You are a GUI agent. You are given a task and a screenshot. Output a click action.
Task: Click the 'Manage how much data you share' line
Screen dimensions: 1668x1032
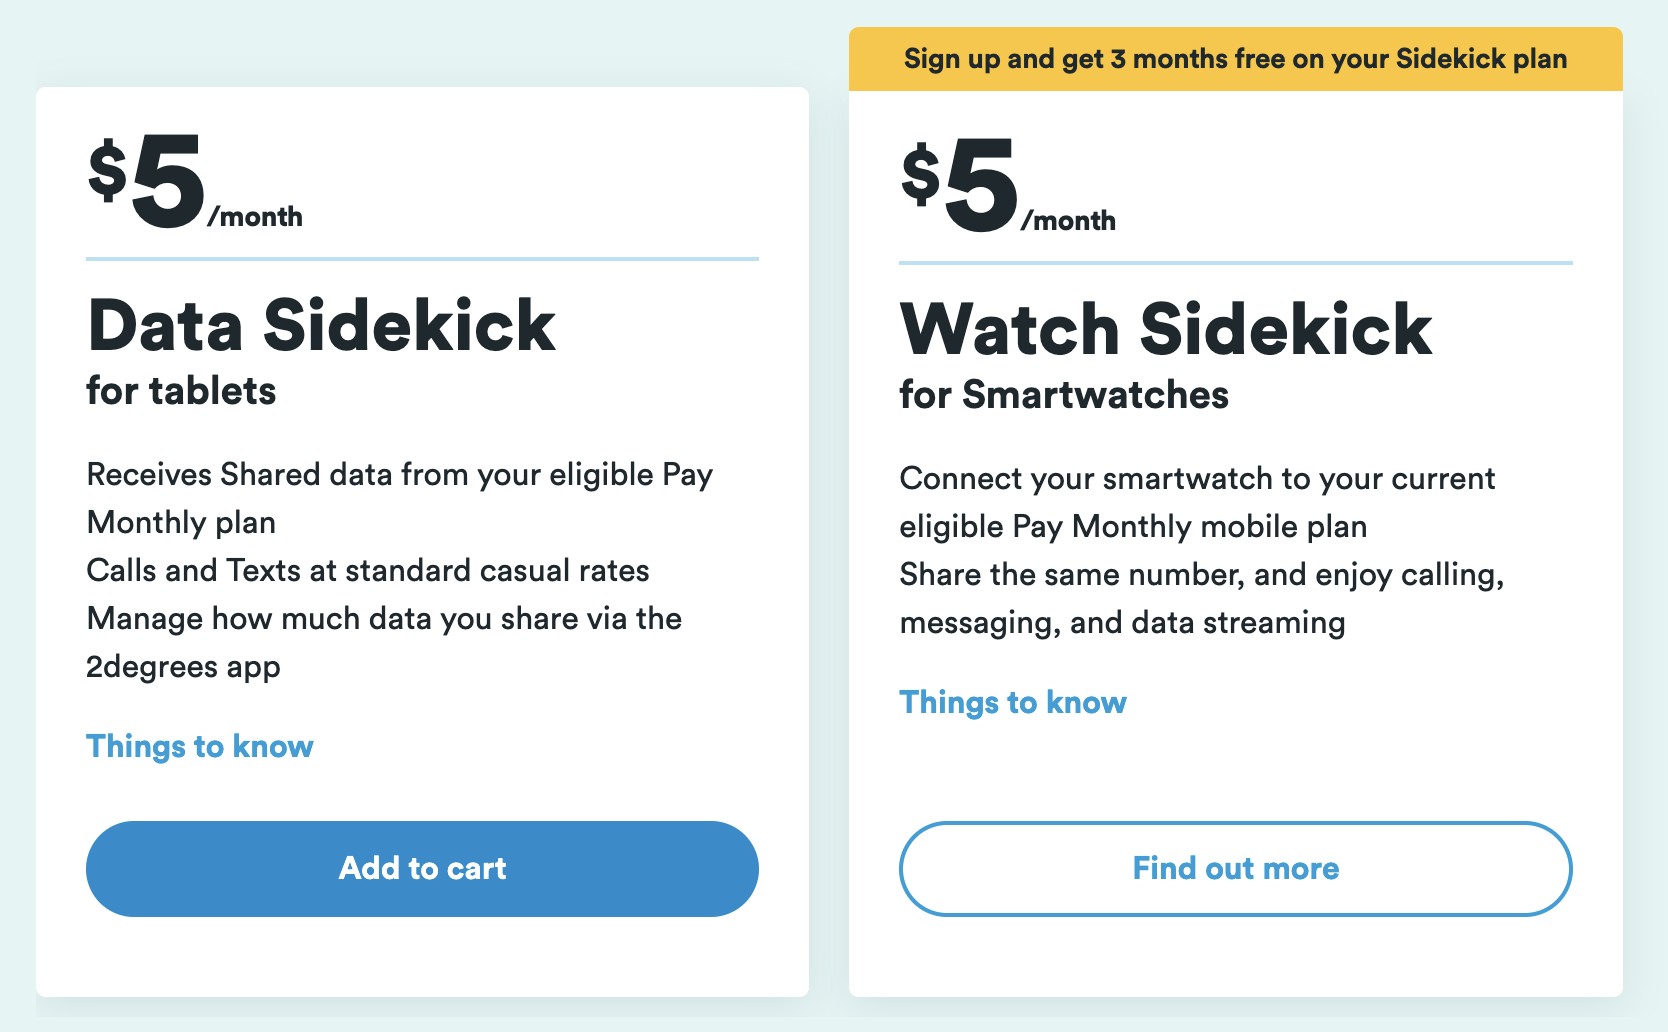coord(384,619)
